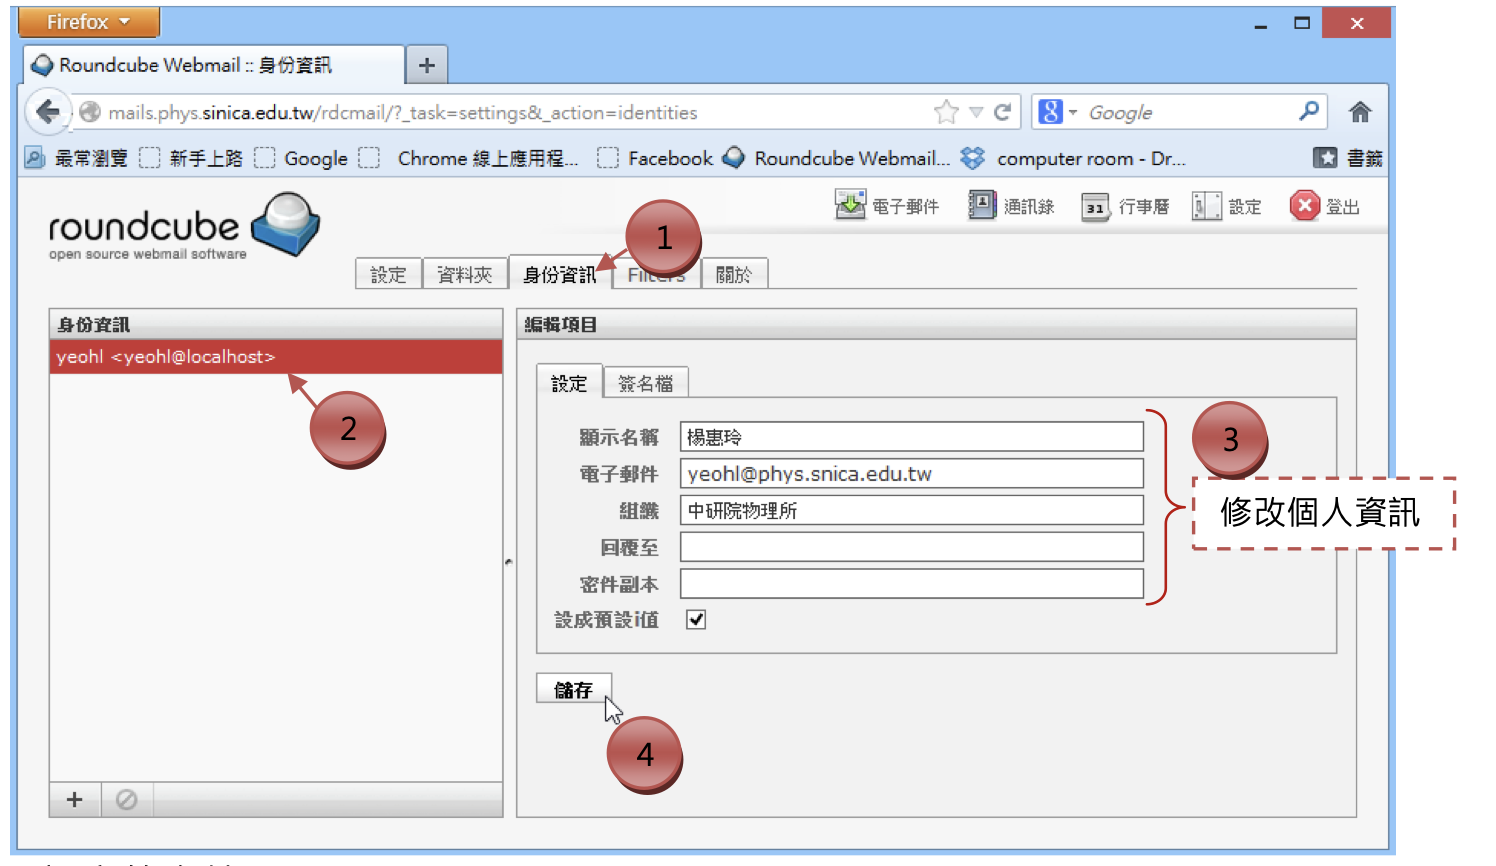Click the Firefox home icon
This screenshot has width=1496, height=866.
coord(1359,112)
